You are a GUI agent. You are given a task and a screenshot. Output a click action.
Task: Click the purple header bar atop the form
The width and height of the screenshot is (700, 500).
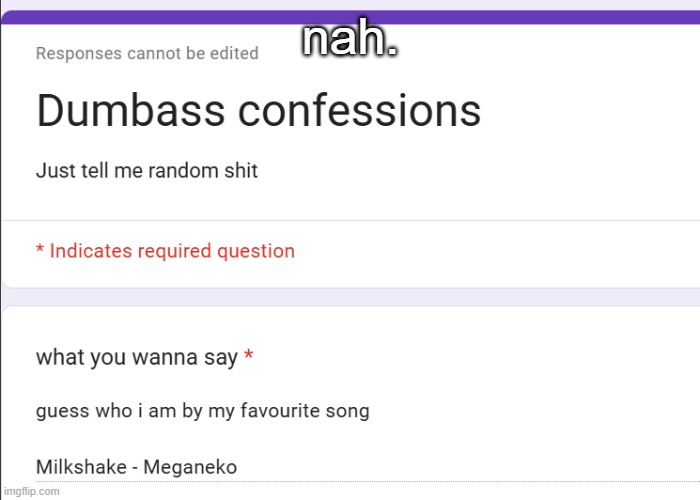click(x=350, y=17)
